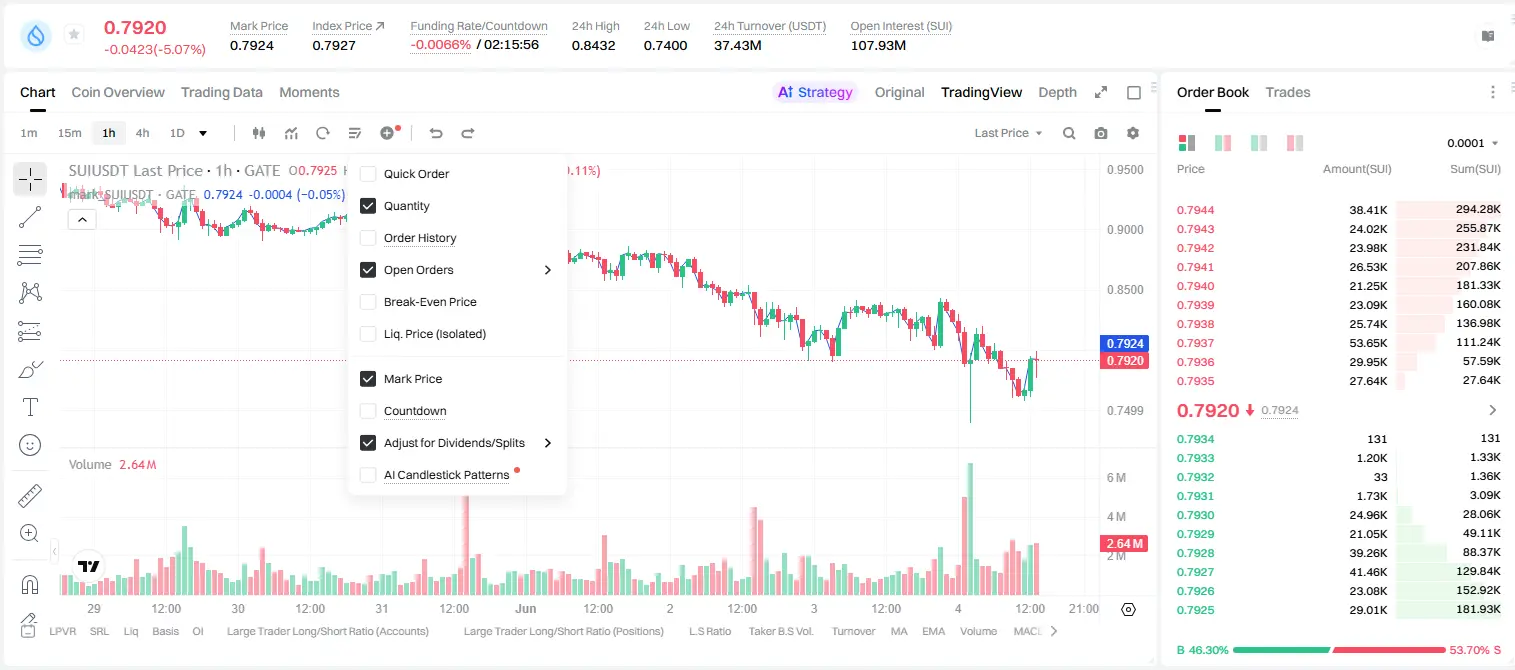1515x670 pixels.
Task: Enable the Quick Order checkbox
Action: [x=368, y=174]
